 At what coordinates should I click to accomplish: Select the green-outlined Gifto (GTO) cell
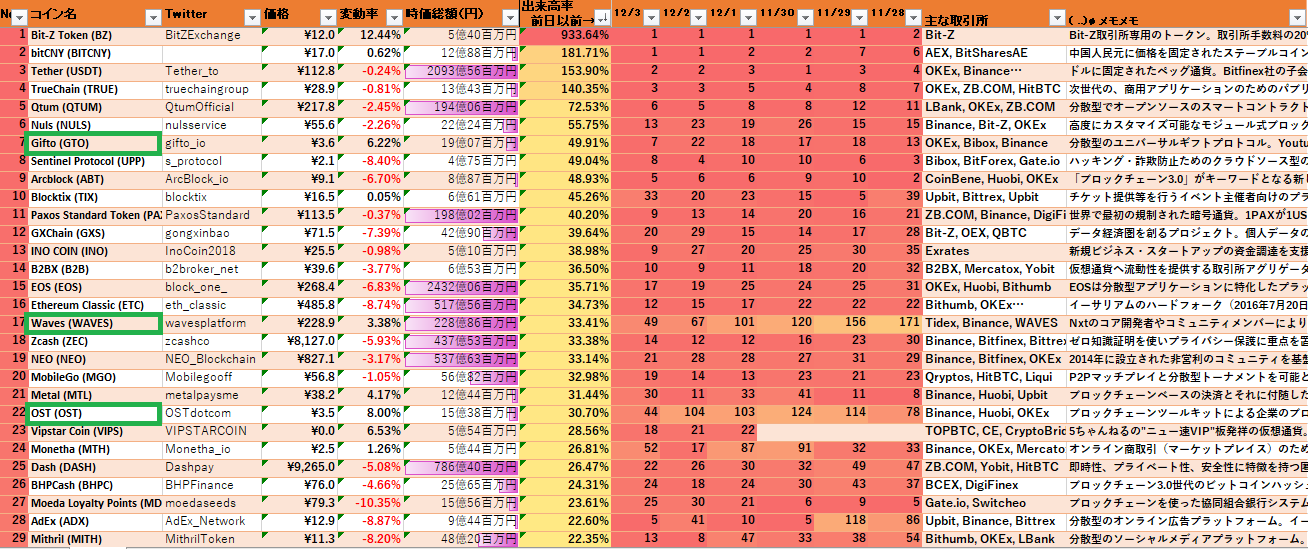click(x=93, y=143)
